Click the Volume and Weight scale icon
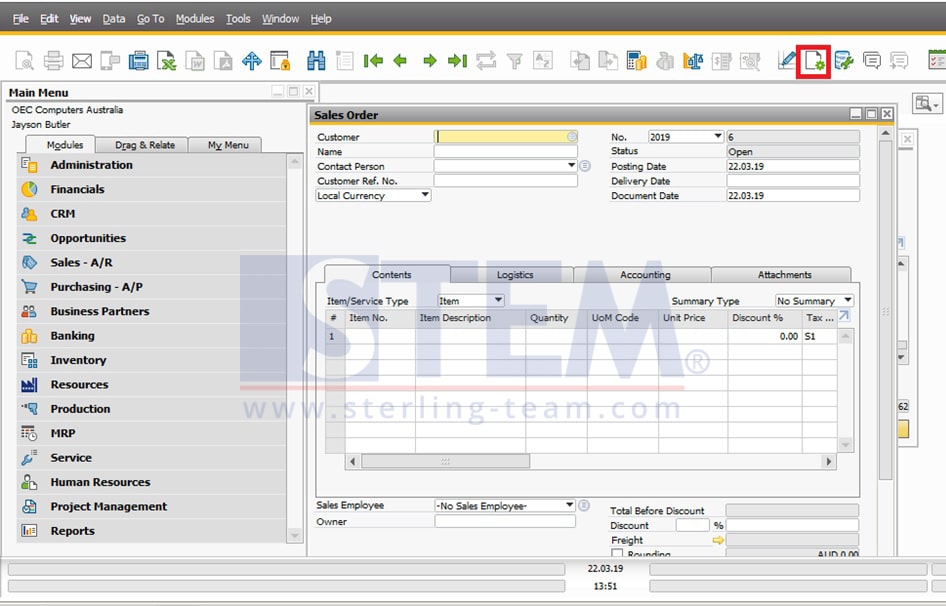Screen dimensions: 946x606 (x=693, y=60)
